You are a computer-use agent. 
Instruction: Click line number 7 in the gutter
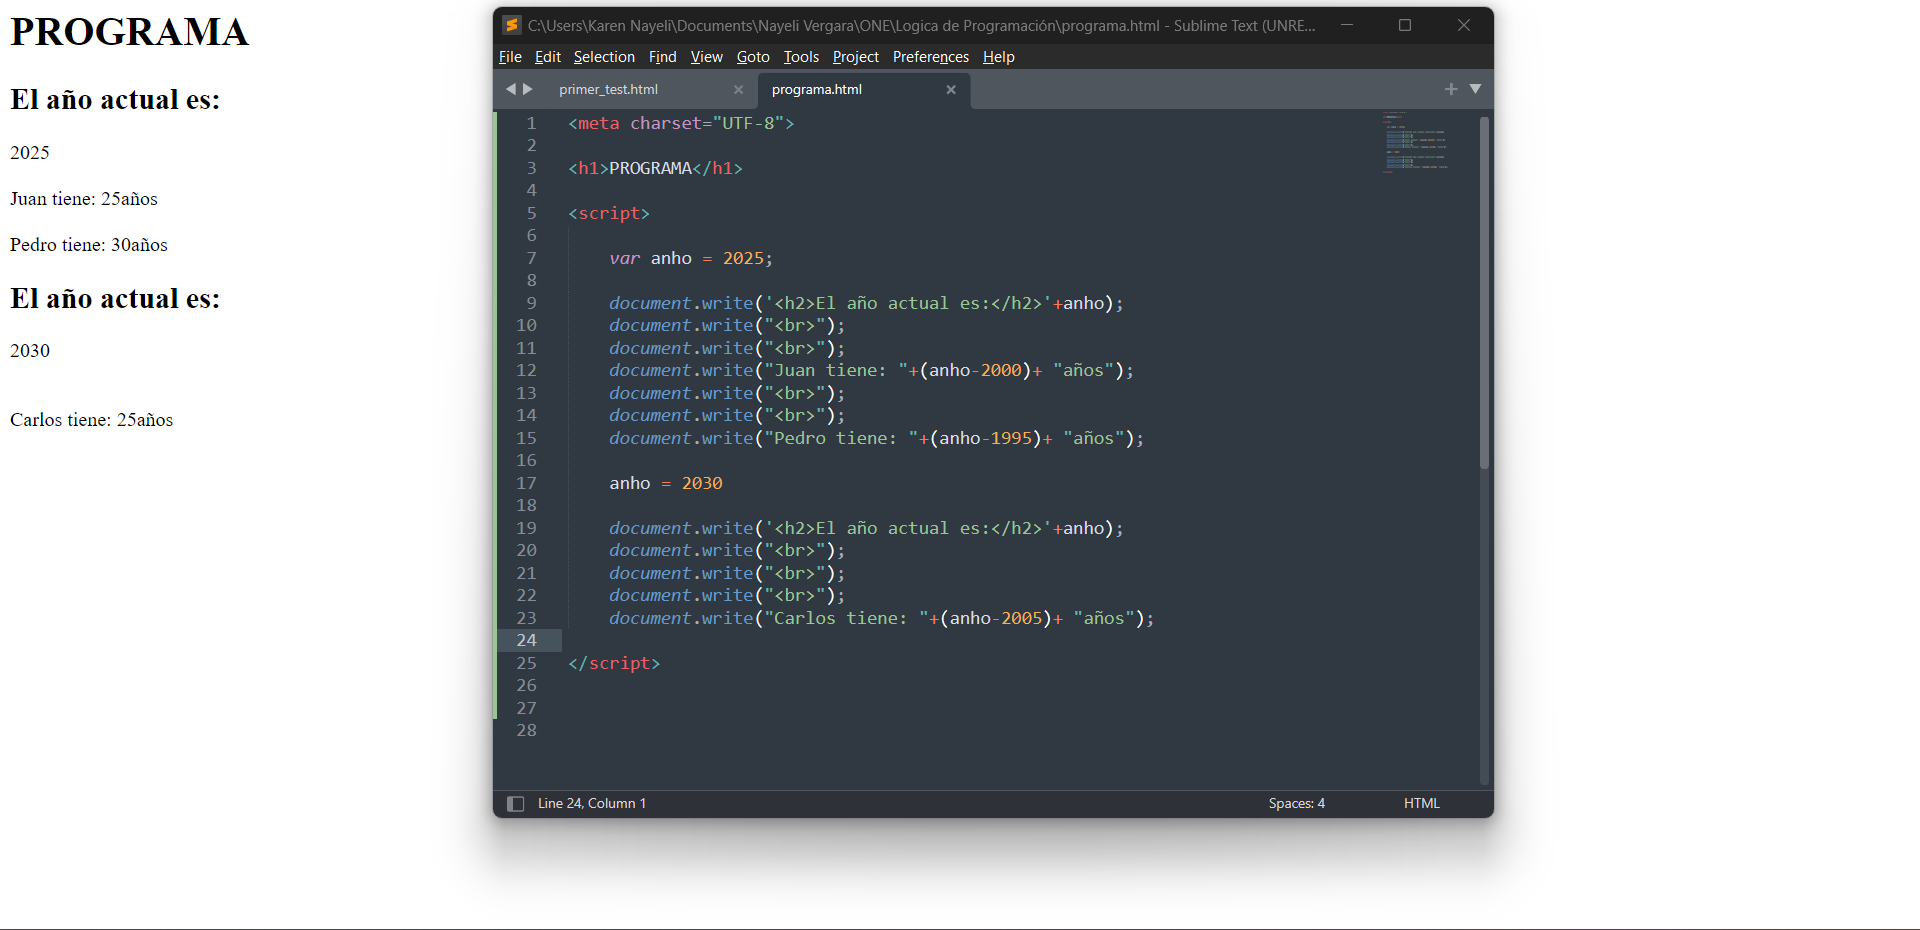[531, 258]
